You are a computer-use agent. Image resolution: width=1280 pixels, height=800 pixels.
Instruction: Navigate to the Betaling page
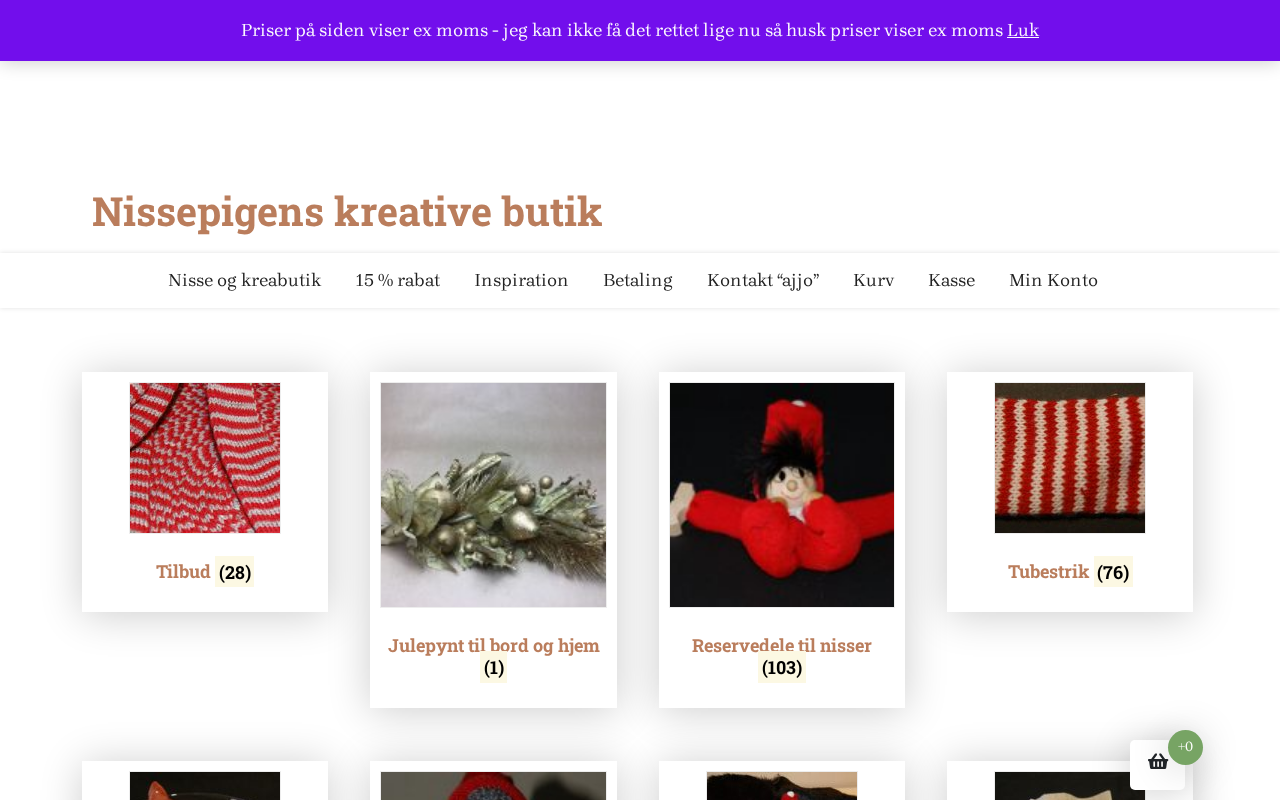pyautogui.click(x=638, y=281)
